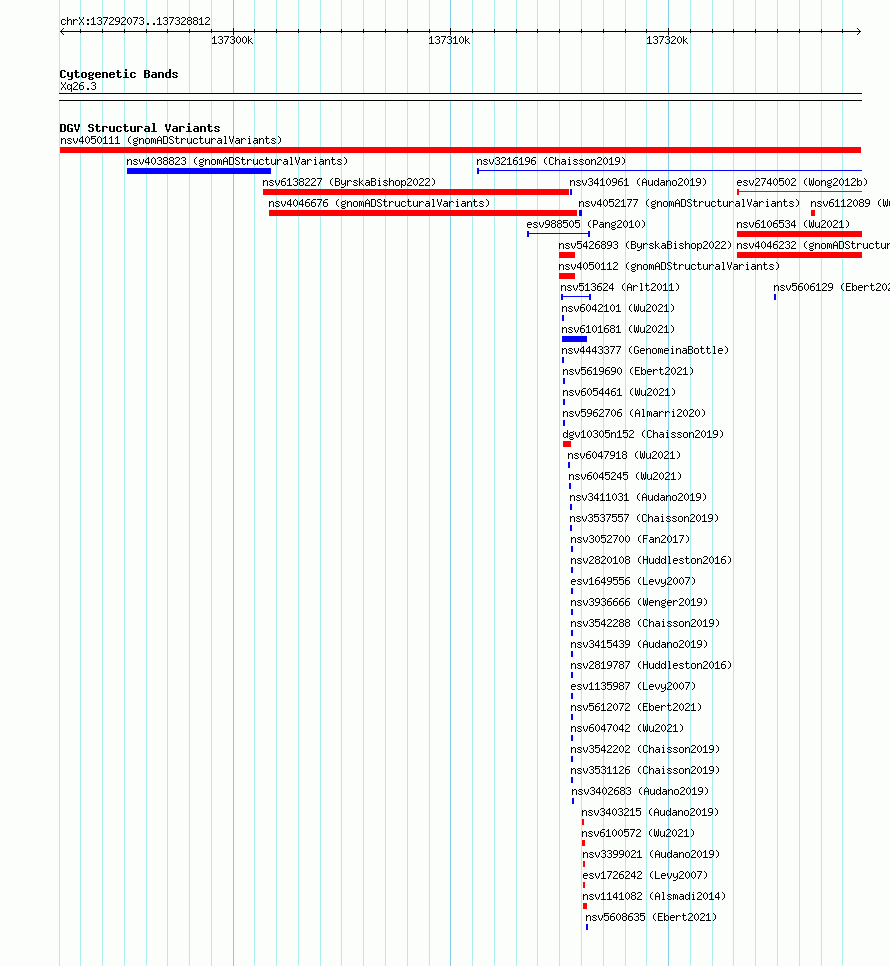Open nsv5962706 (Almarri2020) variant

pos(634,413)
